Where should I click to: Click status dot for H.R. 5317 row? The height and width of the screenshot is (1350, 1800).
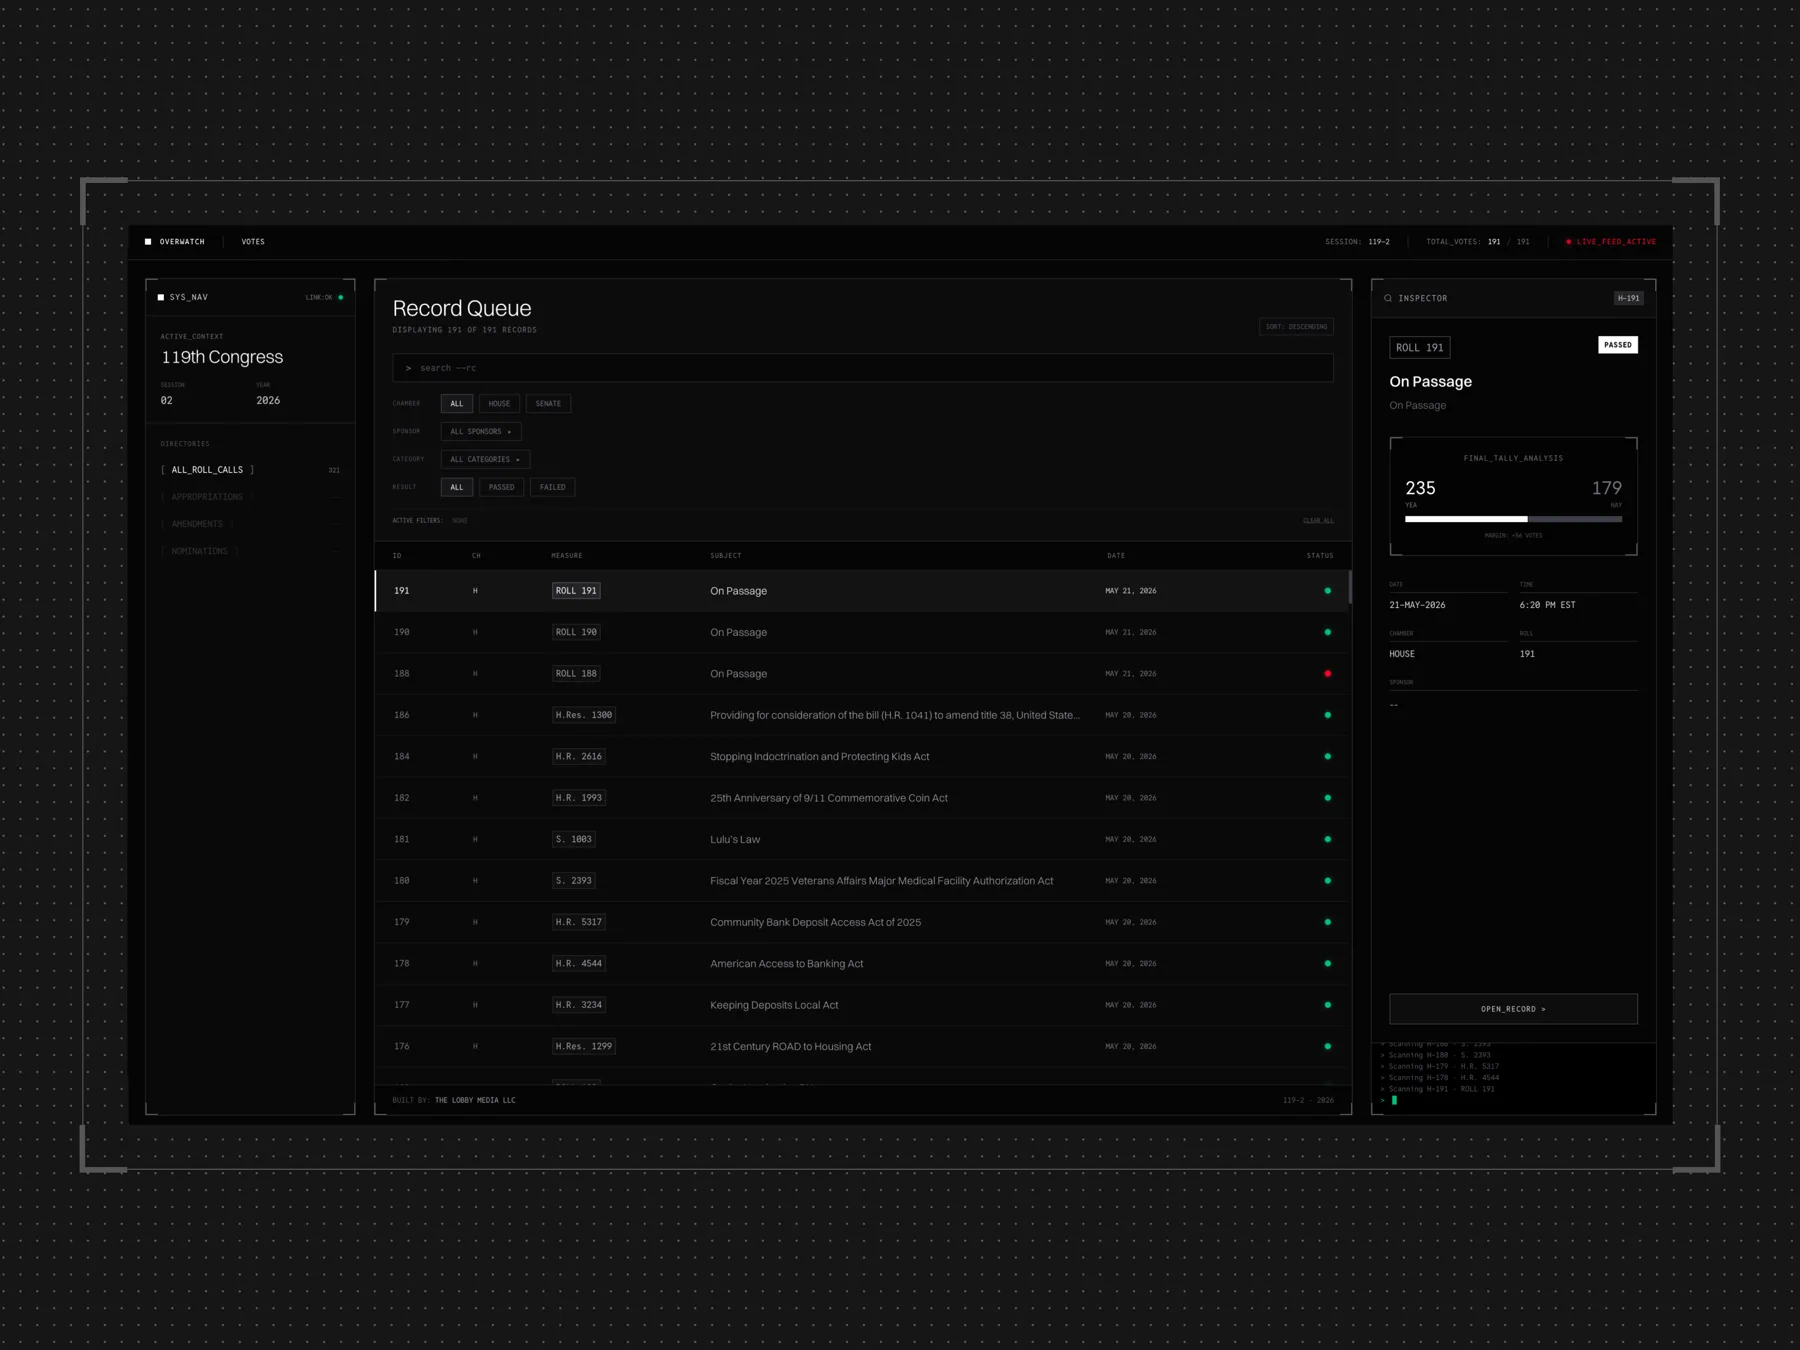click(x=1328, y=922)
